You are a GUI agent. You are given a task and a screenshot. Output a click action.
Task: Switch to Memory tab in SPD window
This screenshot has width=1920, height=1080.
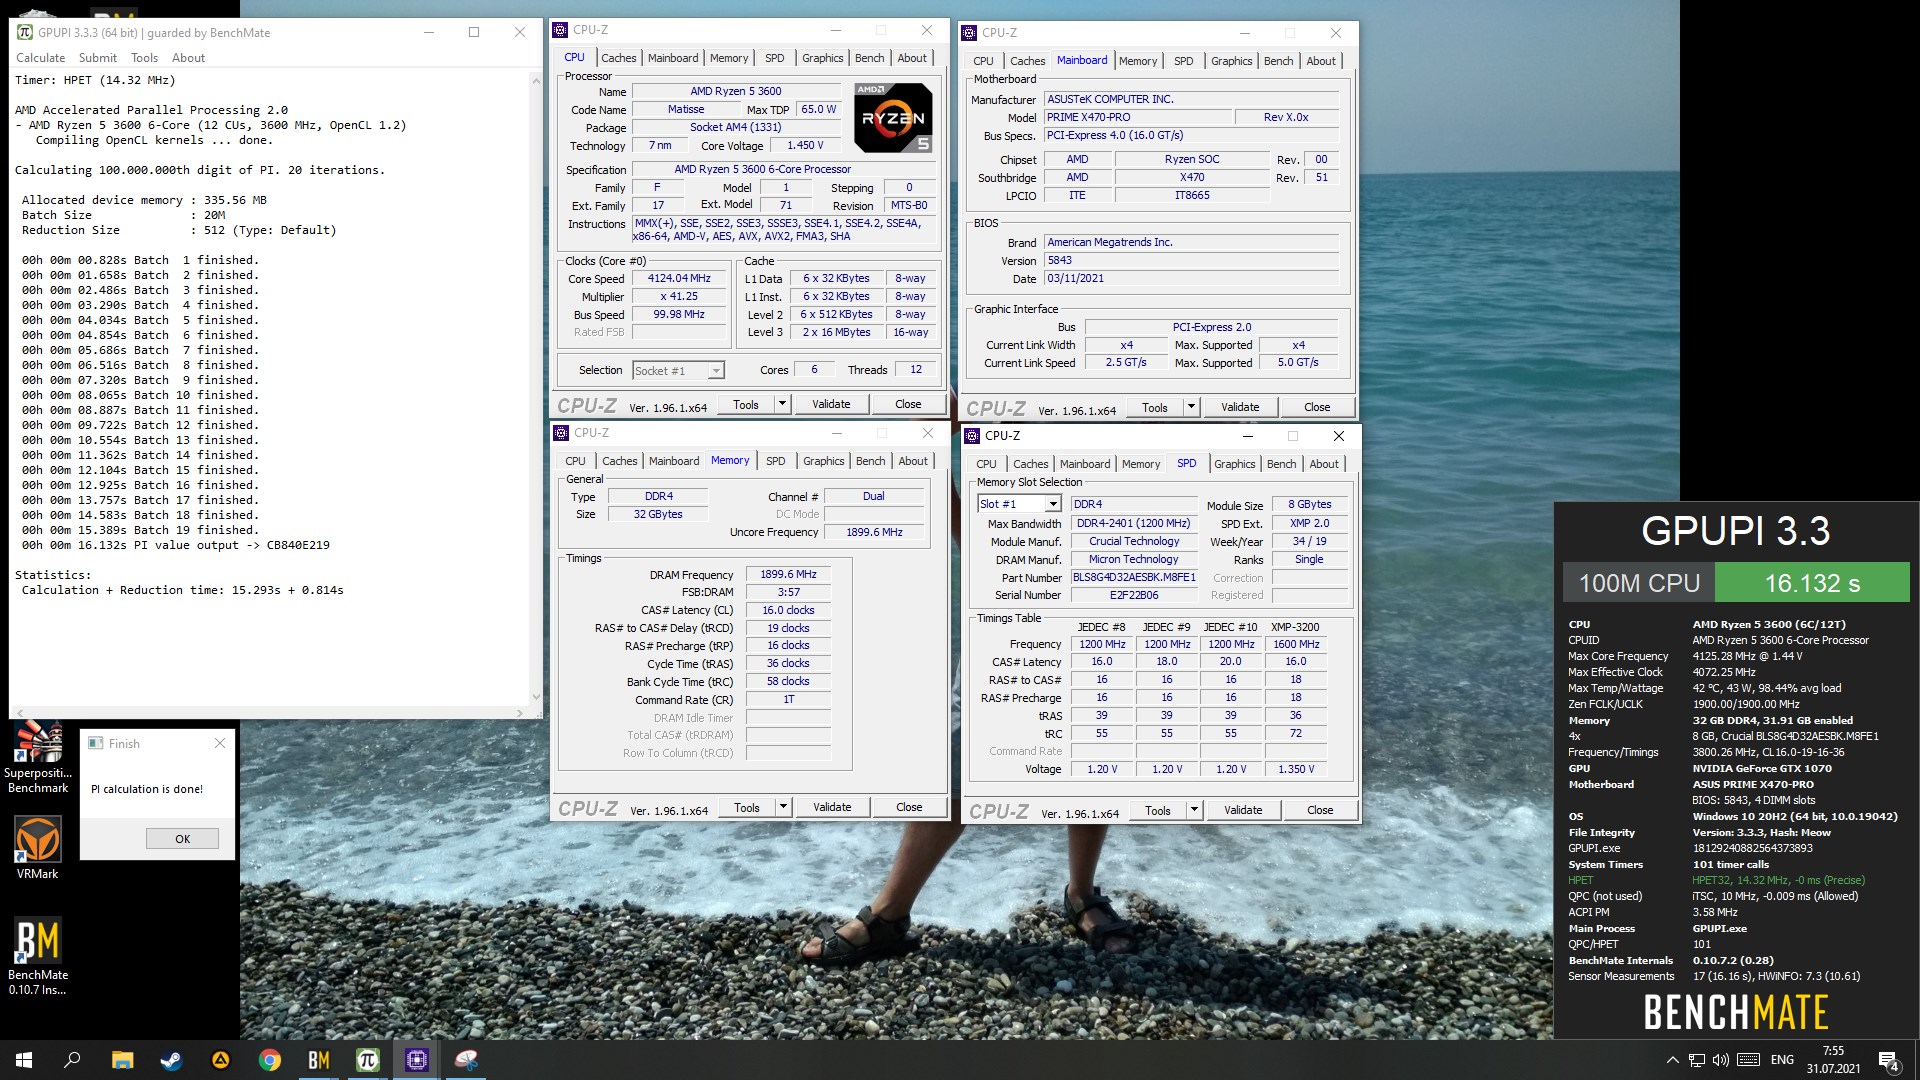(1141, 464)
